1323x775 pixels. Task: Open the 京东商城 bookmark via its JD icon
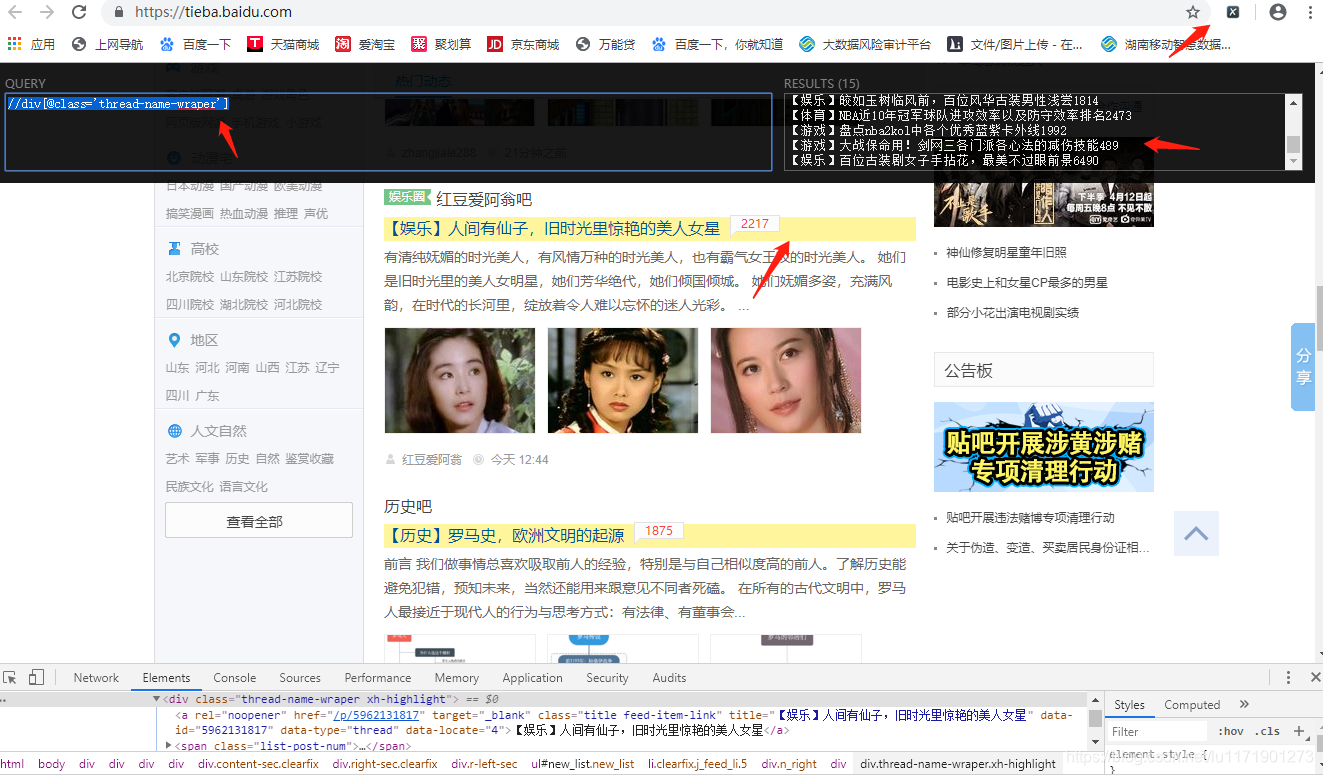tap(496, 43)
